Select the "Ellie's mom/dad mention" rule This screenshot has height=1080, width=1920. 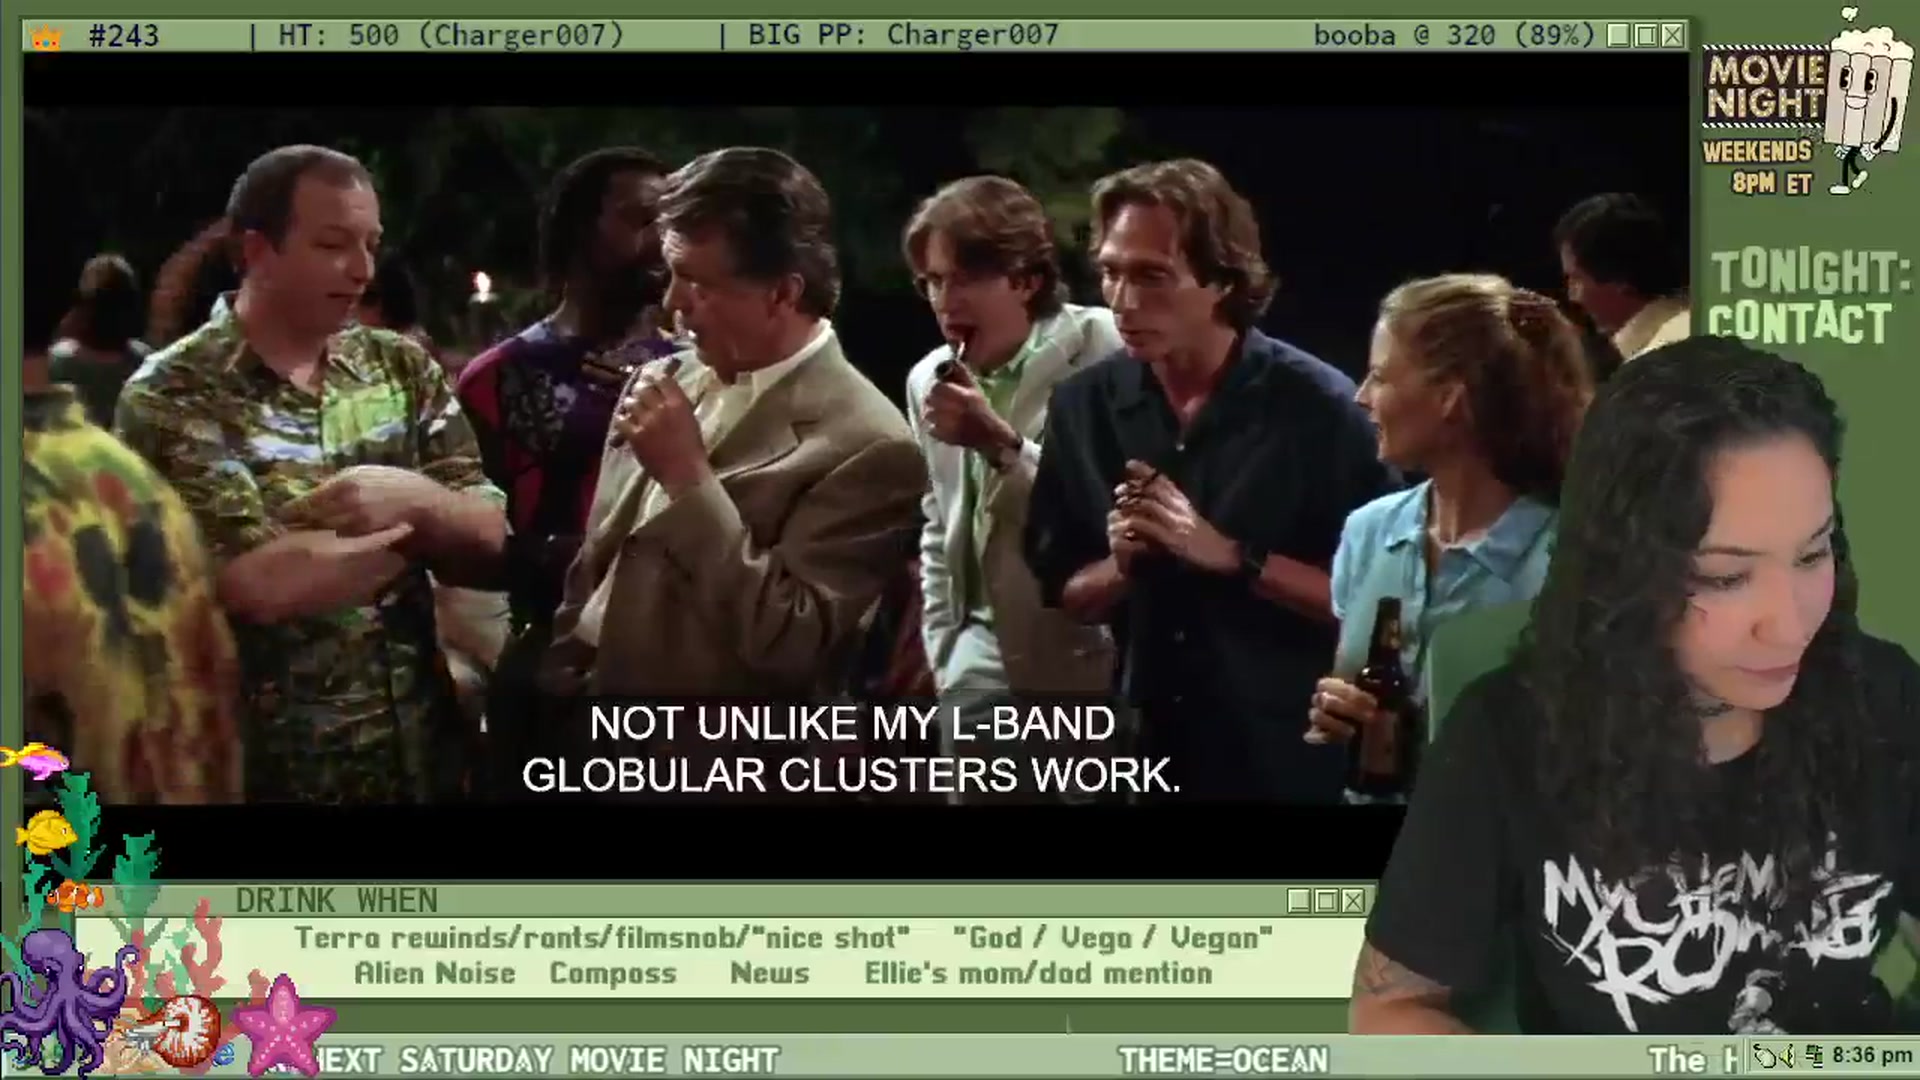coord(1038,973)
